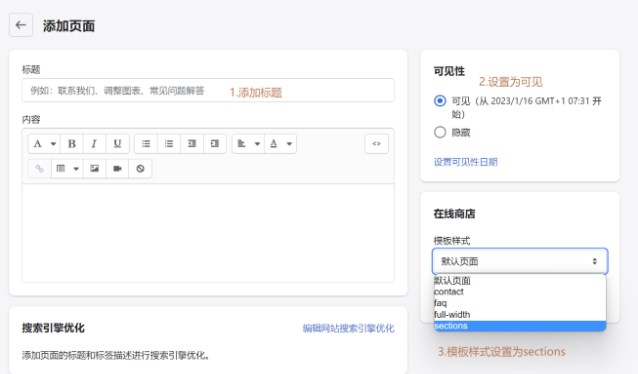Insert a bulleted list
638x374 pixels.
tap(146, 144)
